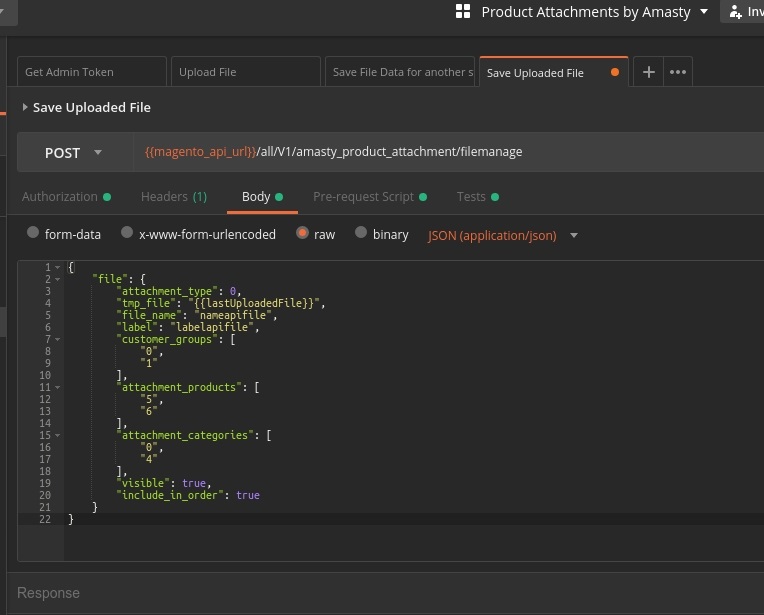The width and height of the screenshot is (764, 615).
Task: Collapse the customer_groups array fold arrow
Action: tap(59, 339)
